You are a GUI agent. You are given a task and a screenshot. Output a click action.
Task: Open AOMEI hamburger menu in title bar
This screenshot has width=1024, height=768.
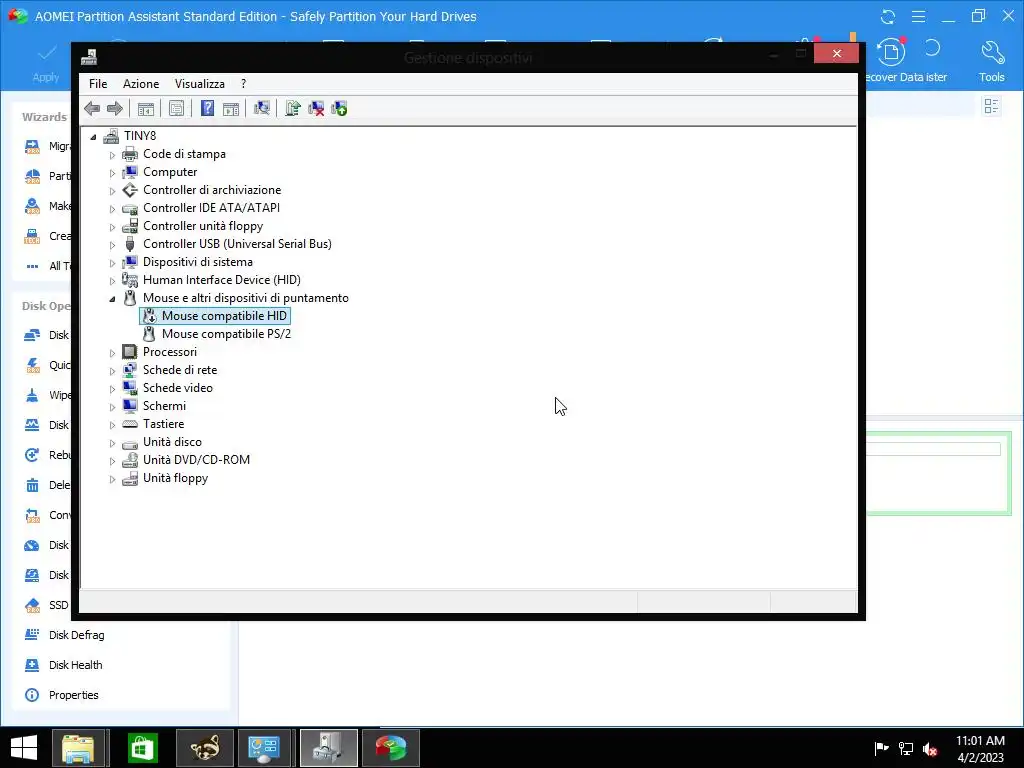tap(918, 17)
